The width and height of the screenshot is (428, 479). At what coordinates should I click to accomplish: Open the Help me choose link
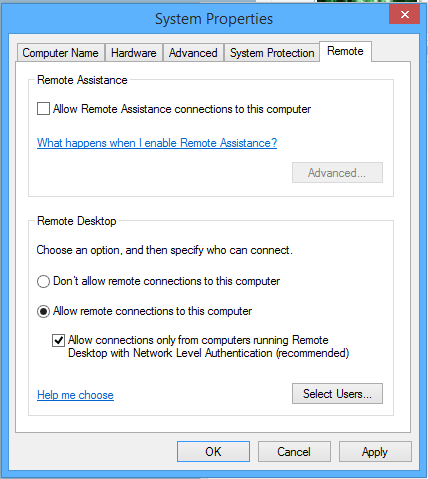(75, 395)
